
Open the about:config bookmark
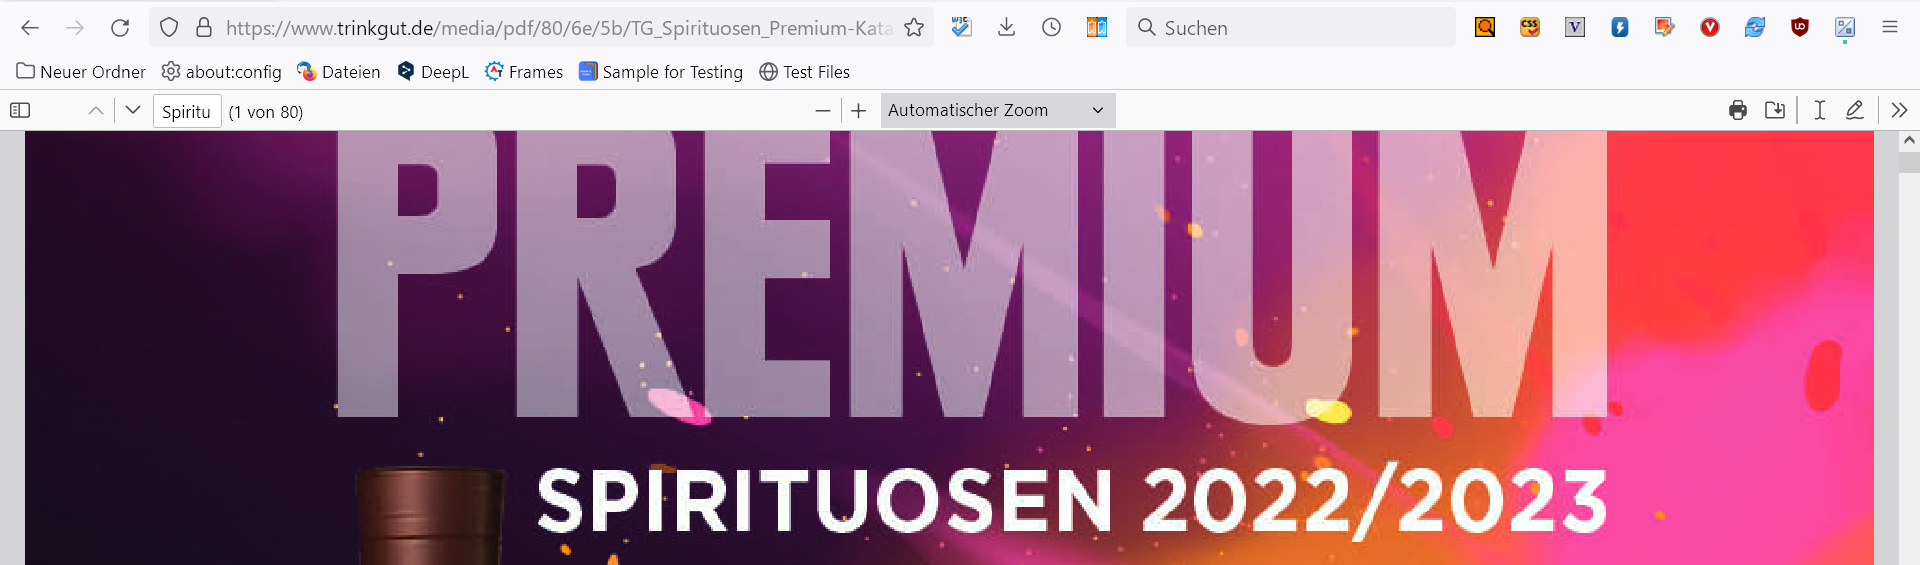222,72
